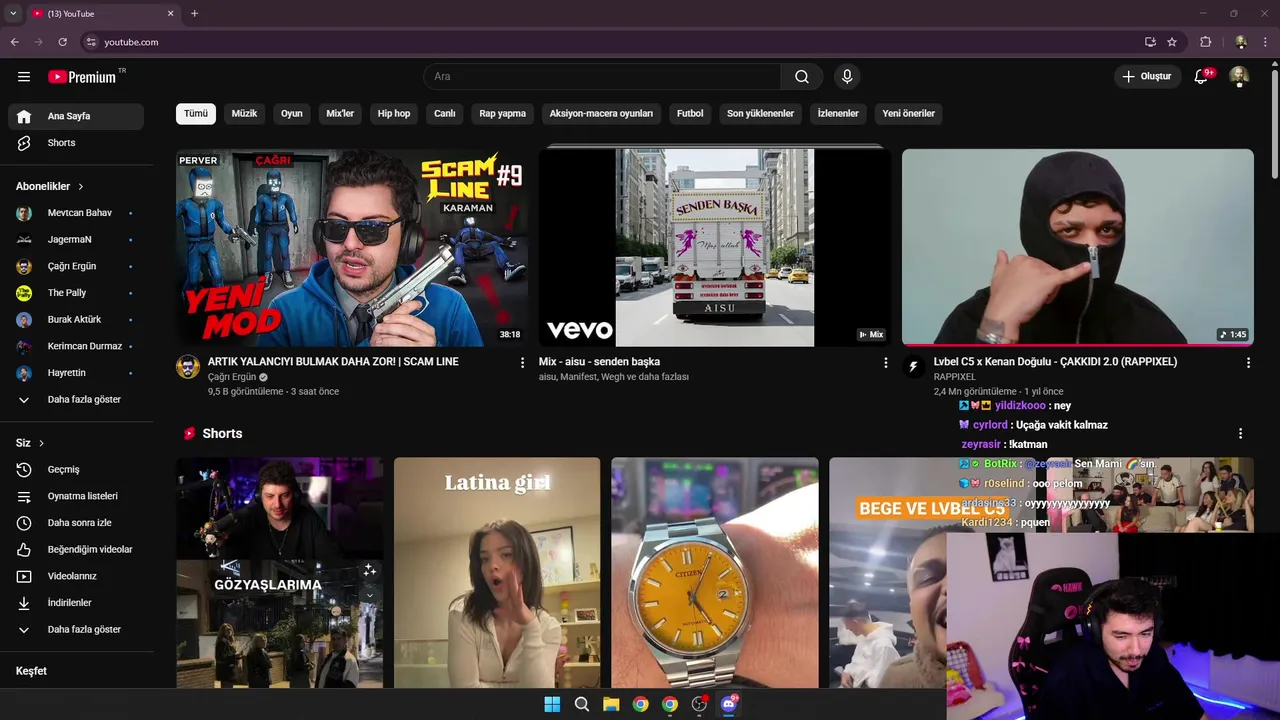Open Shorts shelf options menu

[x=1240, y=434]
